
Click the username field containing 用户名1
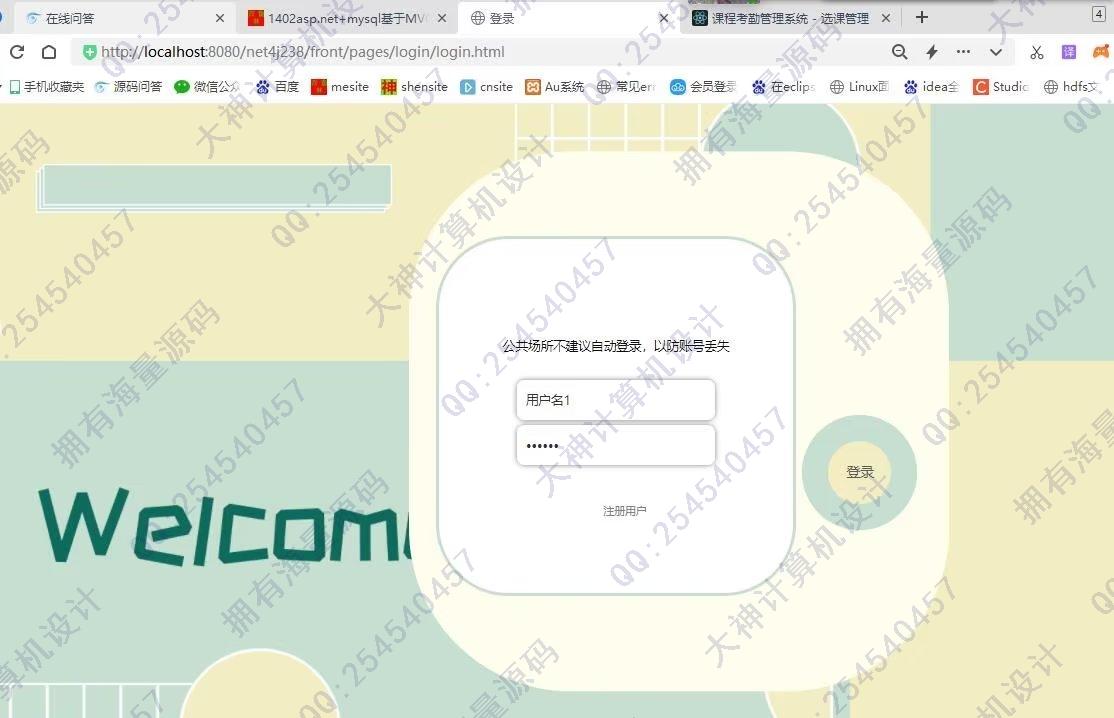615,400
